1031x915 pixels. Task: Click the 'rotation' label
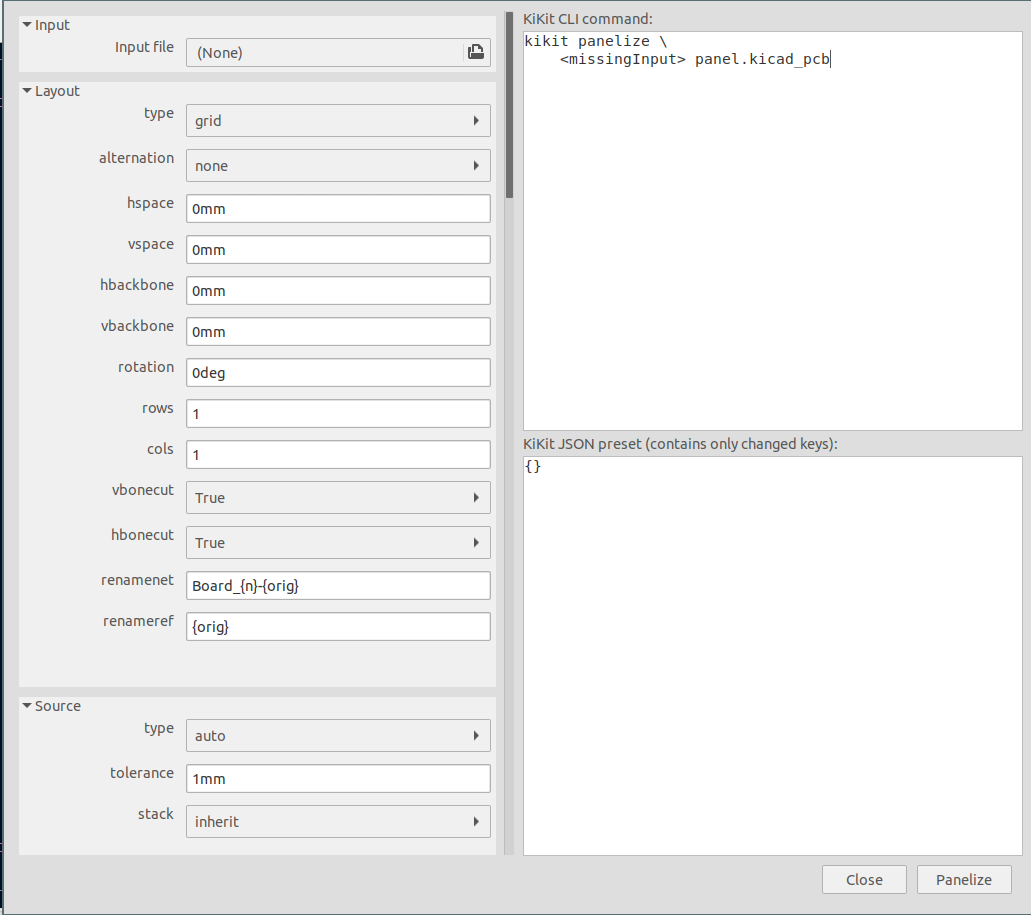[146, 367]
